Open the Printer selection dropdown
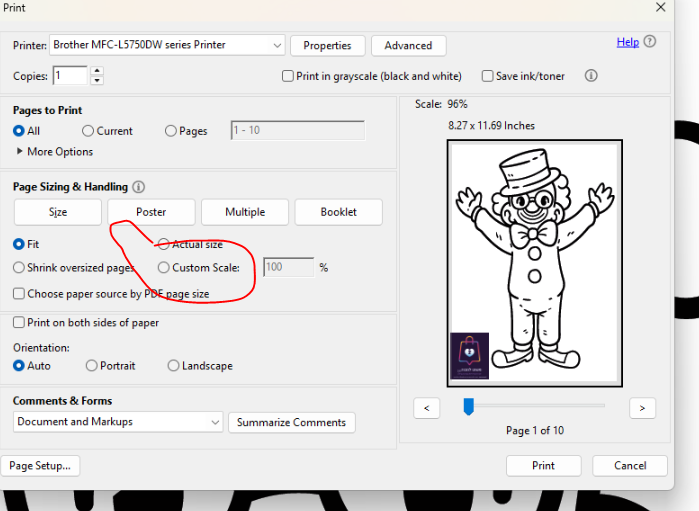This screenshot has width=699, height=511. coord(167,45)
